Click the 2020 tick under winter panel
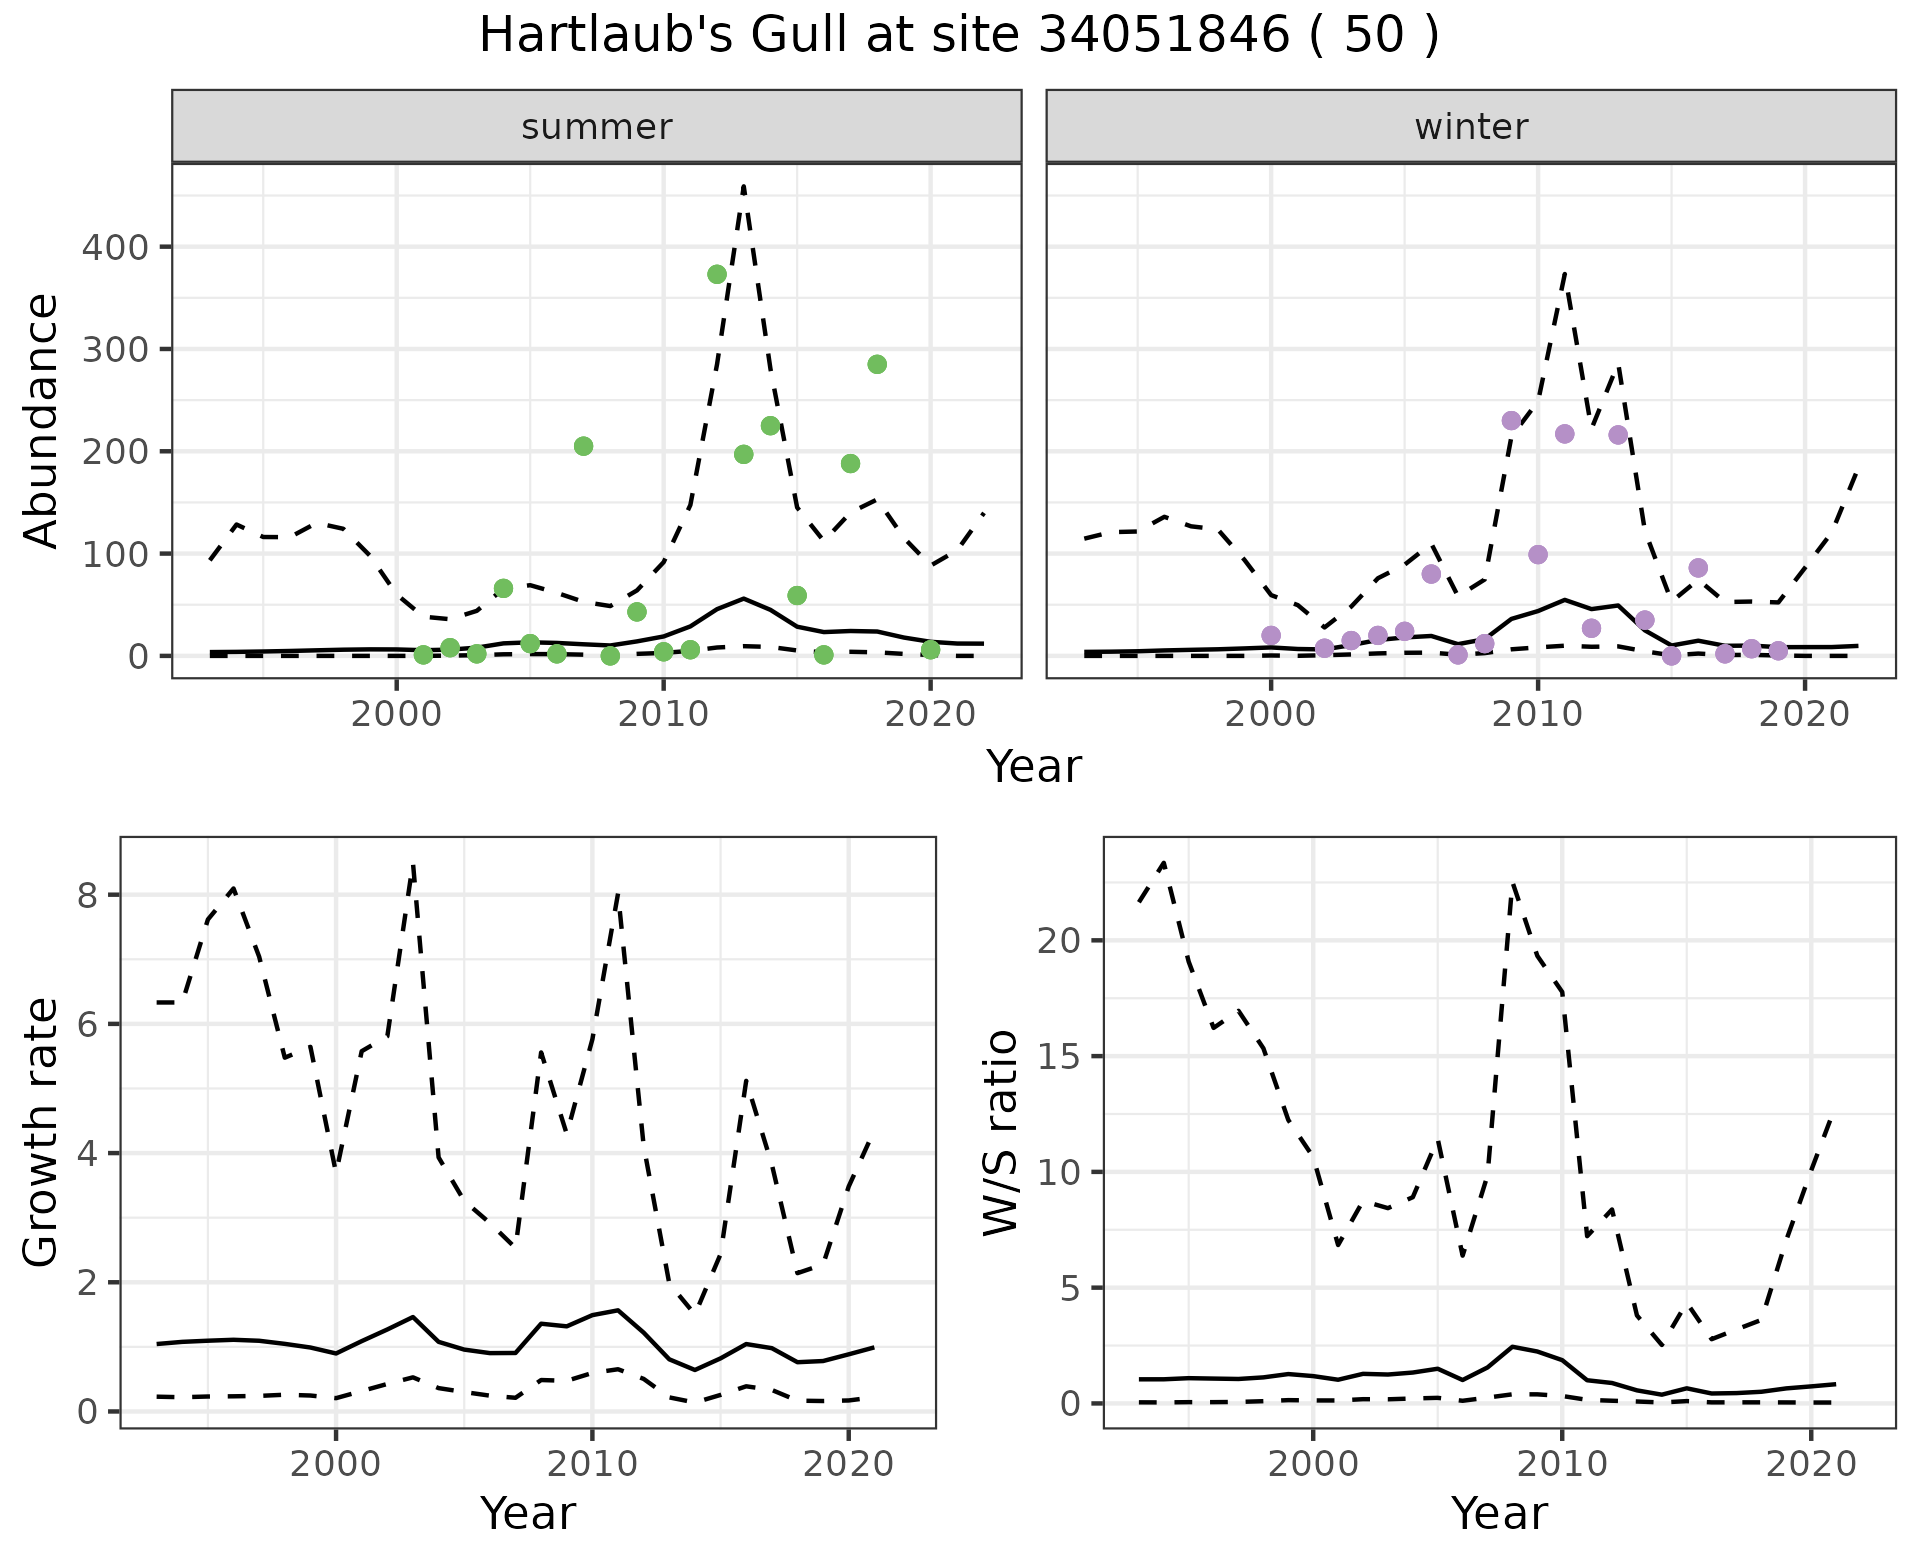This screenshot has height=1560, width=1920. tap(1805, 714)
